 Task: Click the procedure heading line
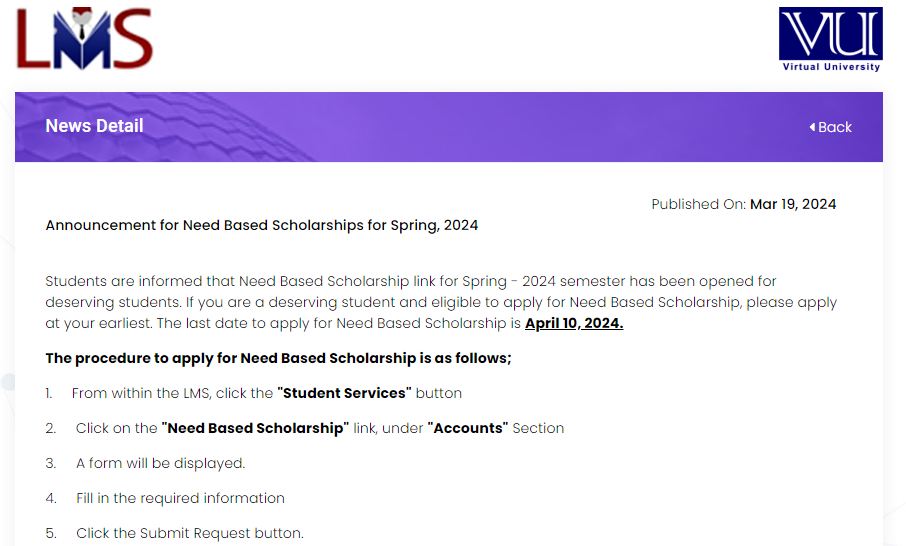coord(279,358)
